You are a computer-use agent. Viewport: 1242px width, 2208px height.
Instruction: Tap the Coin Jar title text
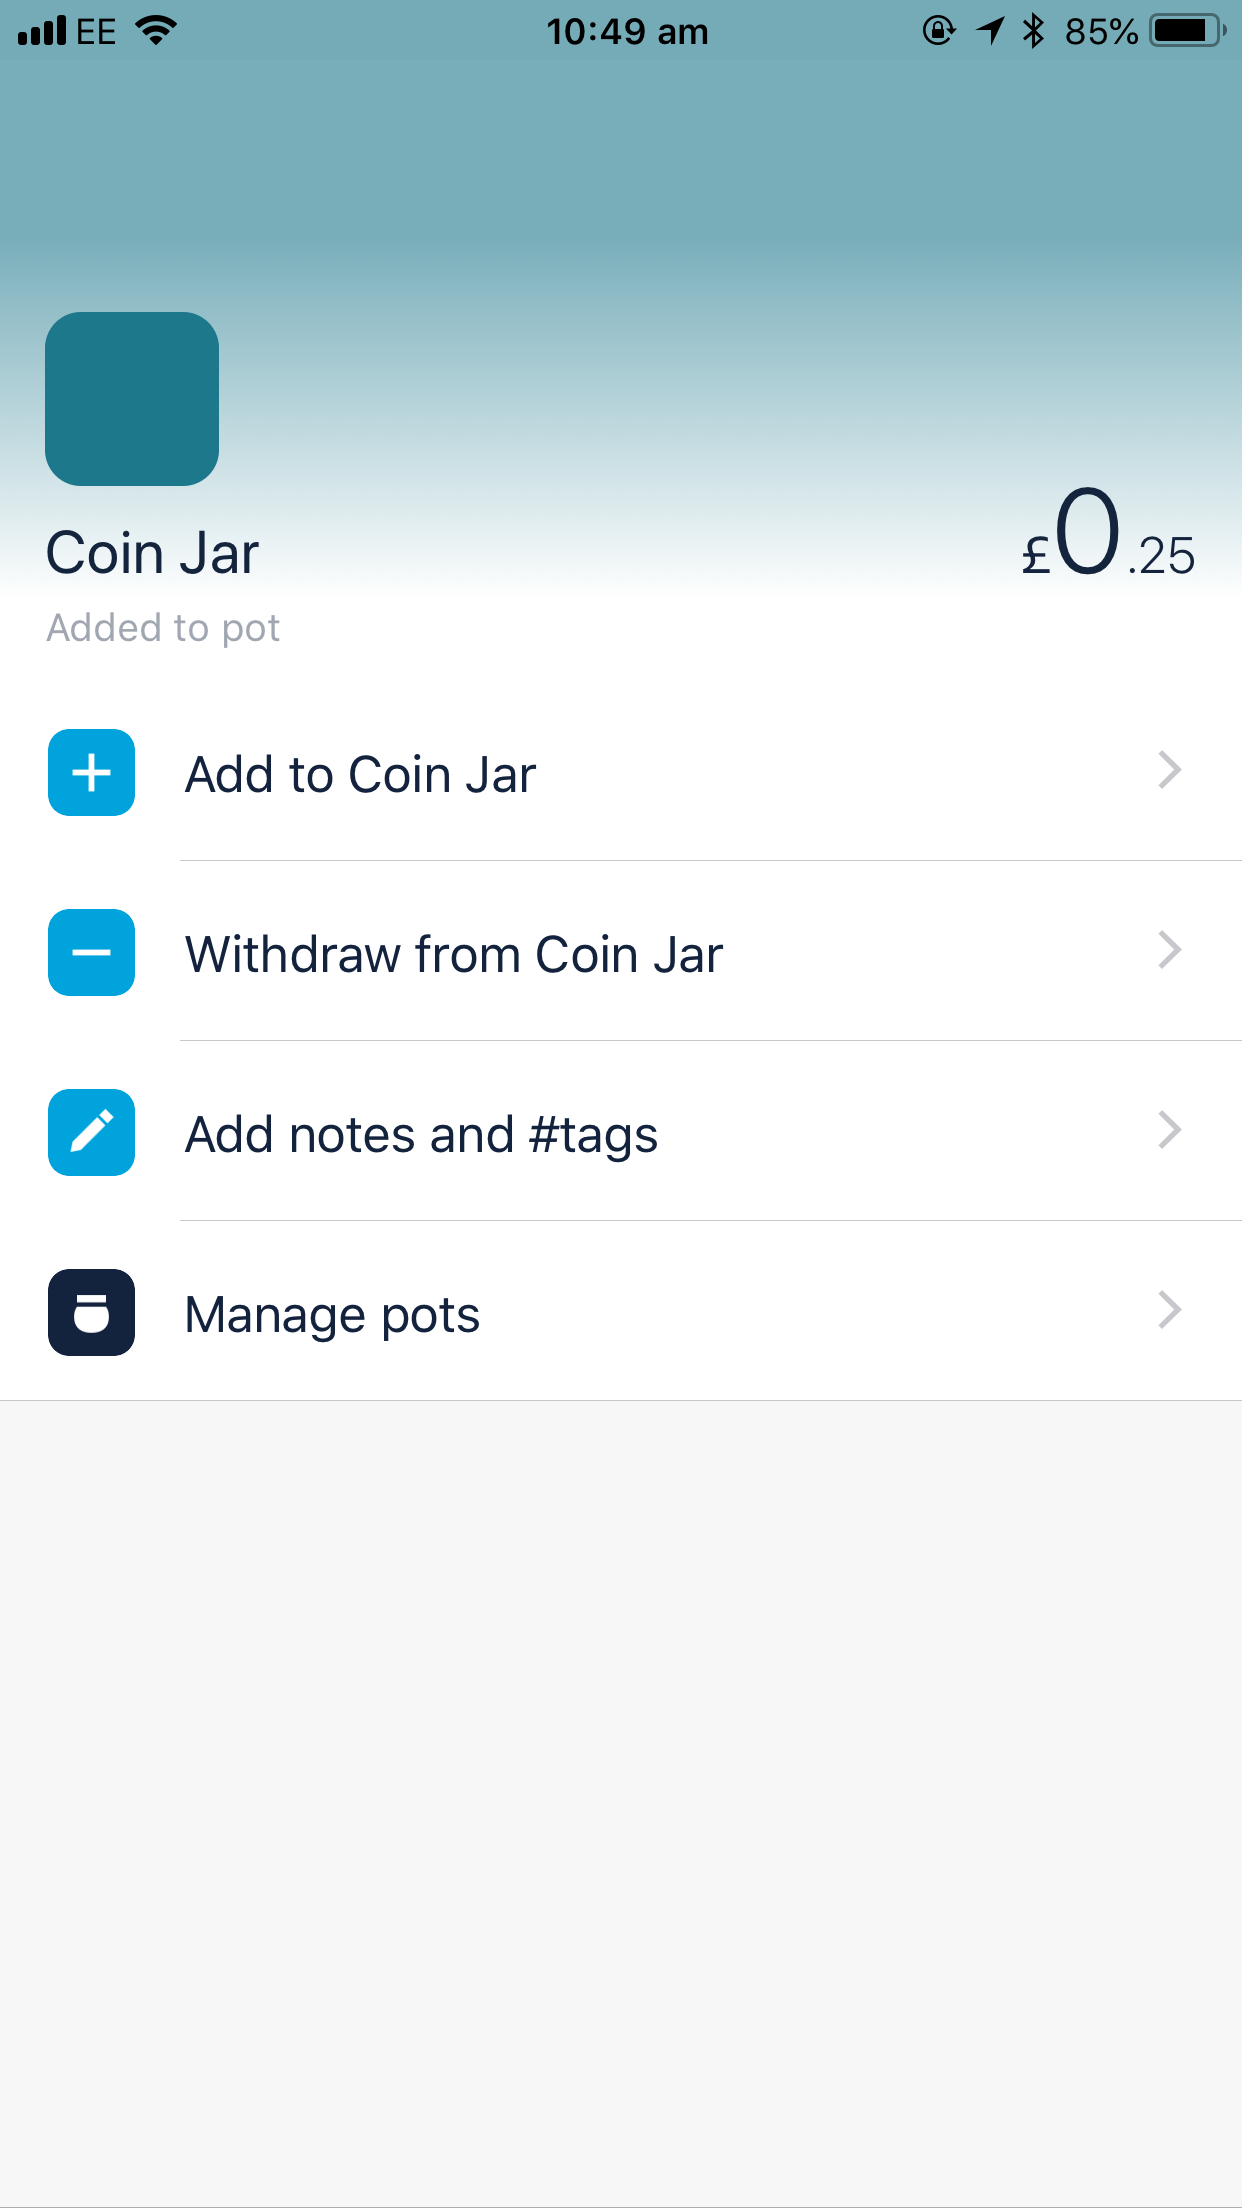pyautogui.click(x=152, y=554)
